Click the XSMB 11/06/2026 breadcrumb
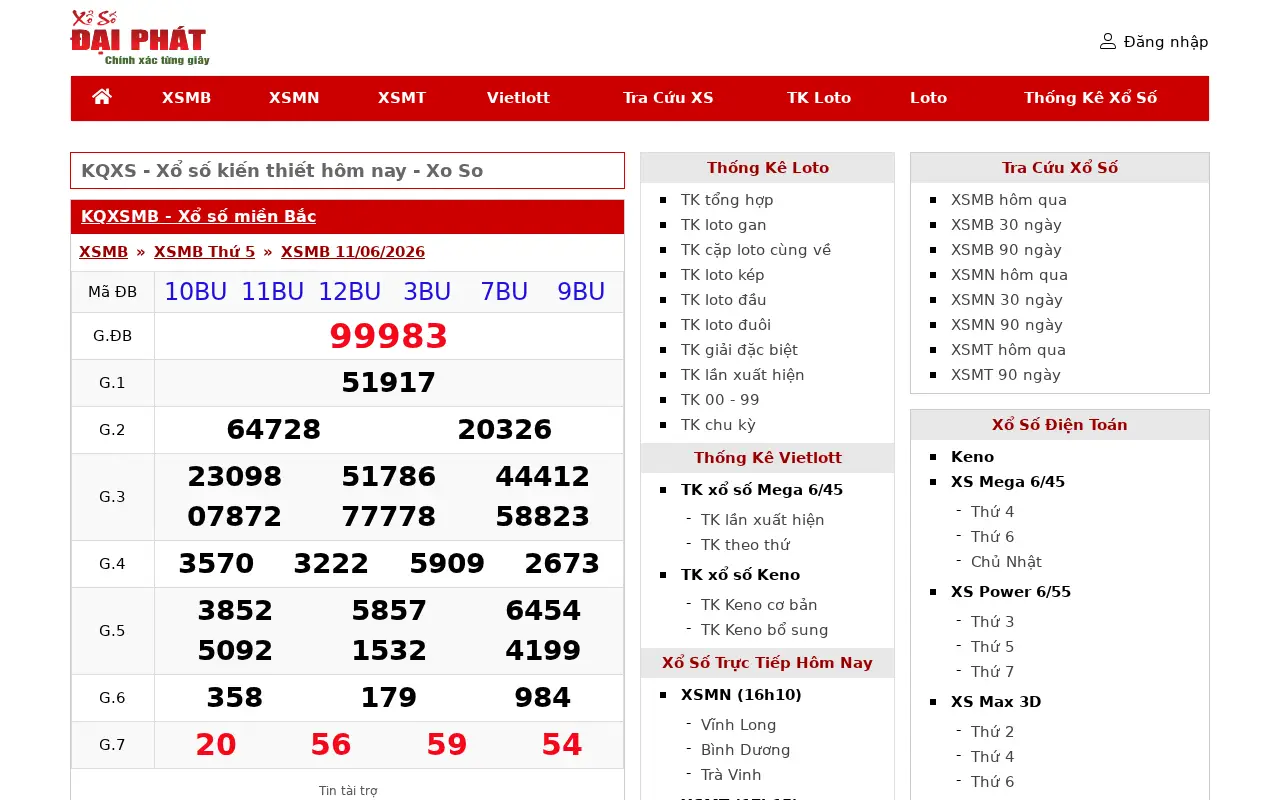This screenshot has width=1280, height=800. [353, 252]
